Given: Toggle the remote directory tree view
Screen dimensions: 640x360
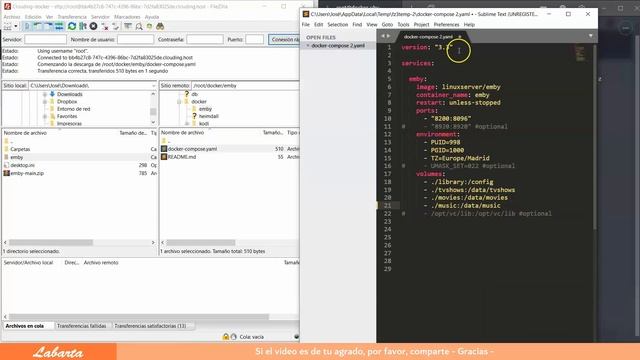Looking at the screenshot, I should pyautogui.click(x=49, y=26).
